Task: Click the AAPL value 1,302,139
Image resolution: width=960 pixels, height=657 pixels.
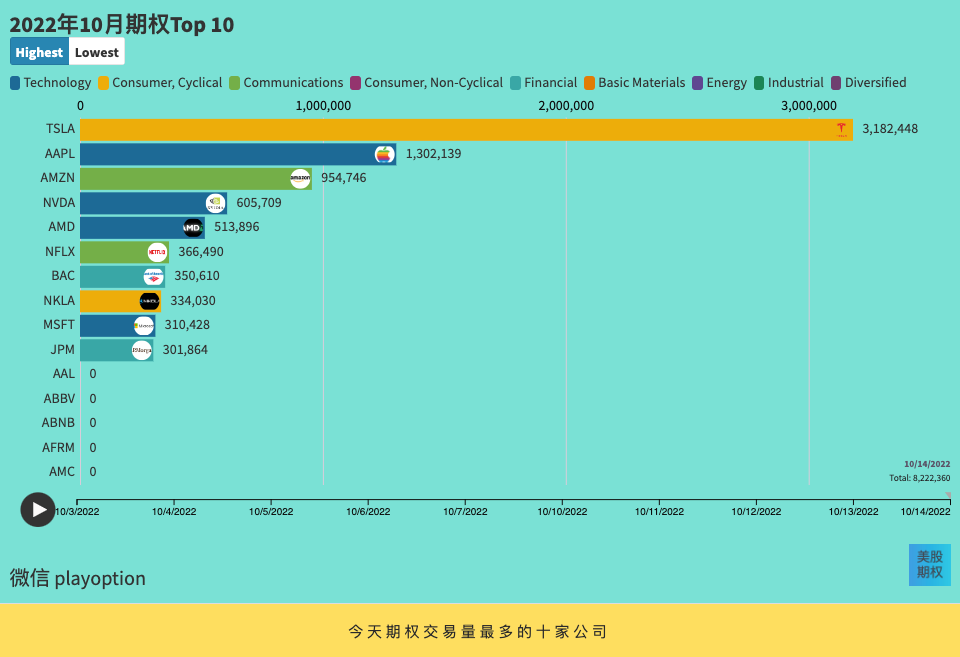Action: coord(433,154)
